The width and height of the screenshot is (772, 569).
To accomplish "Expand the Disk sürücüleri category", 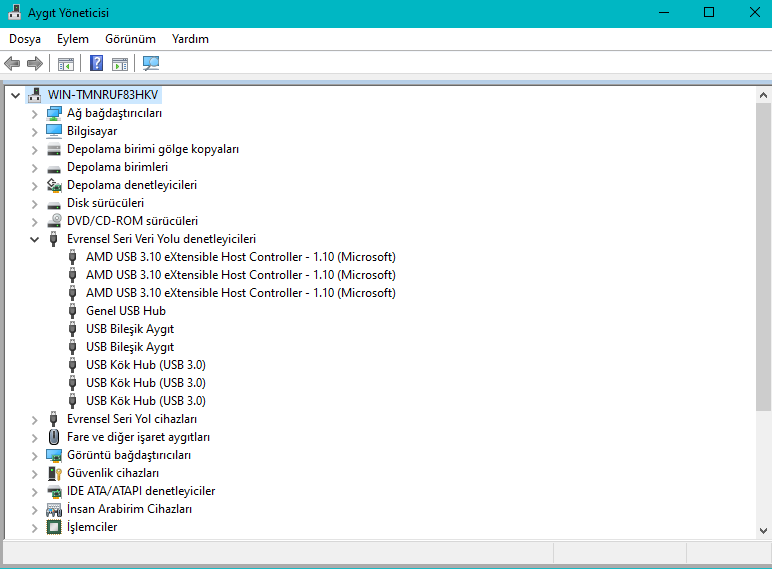I will (34, 204).
